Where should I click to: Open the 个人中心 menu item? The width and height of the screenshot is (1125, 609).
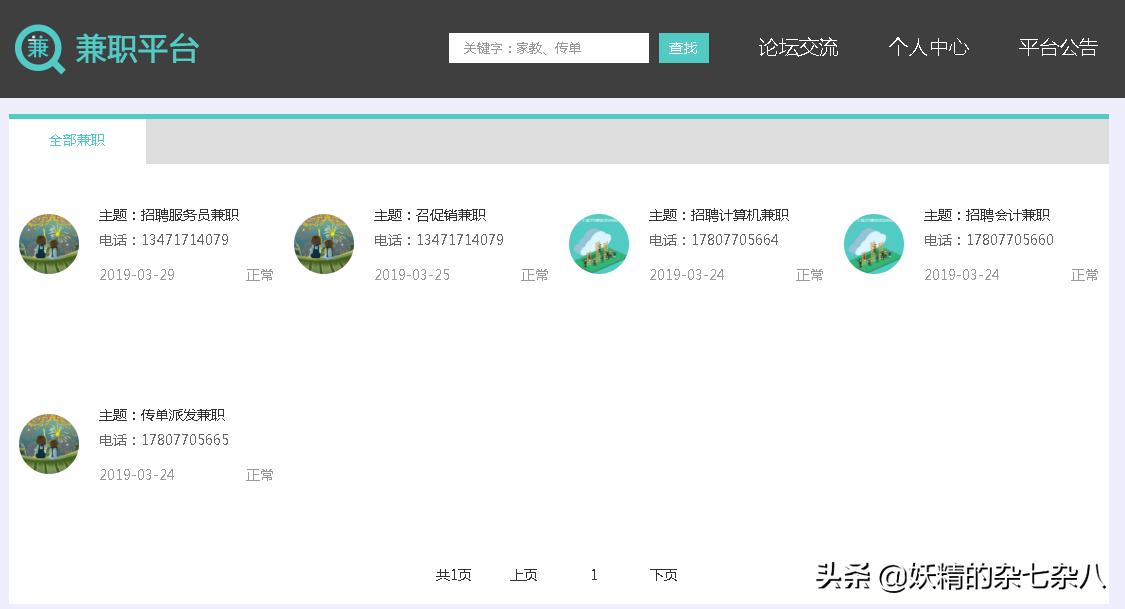pos(929,47)
